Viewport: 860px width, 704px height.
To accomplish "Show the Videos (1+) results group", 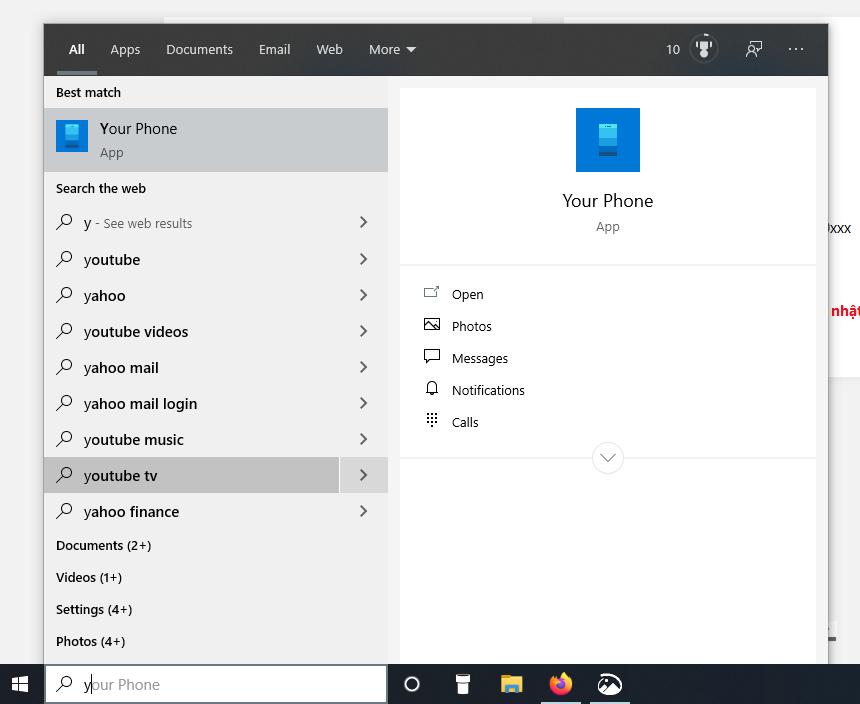I will point(89,577).
